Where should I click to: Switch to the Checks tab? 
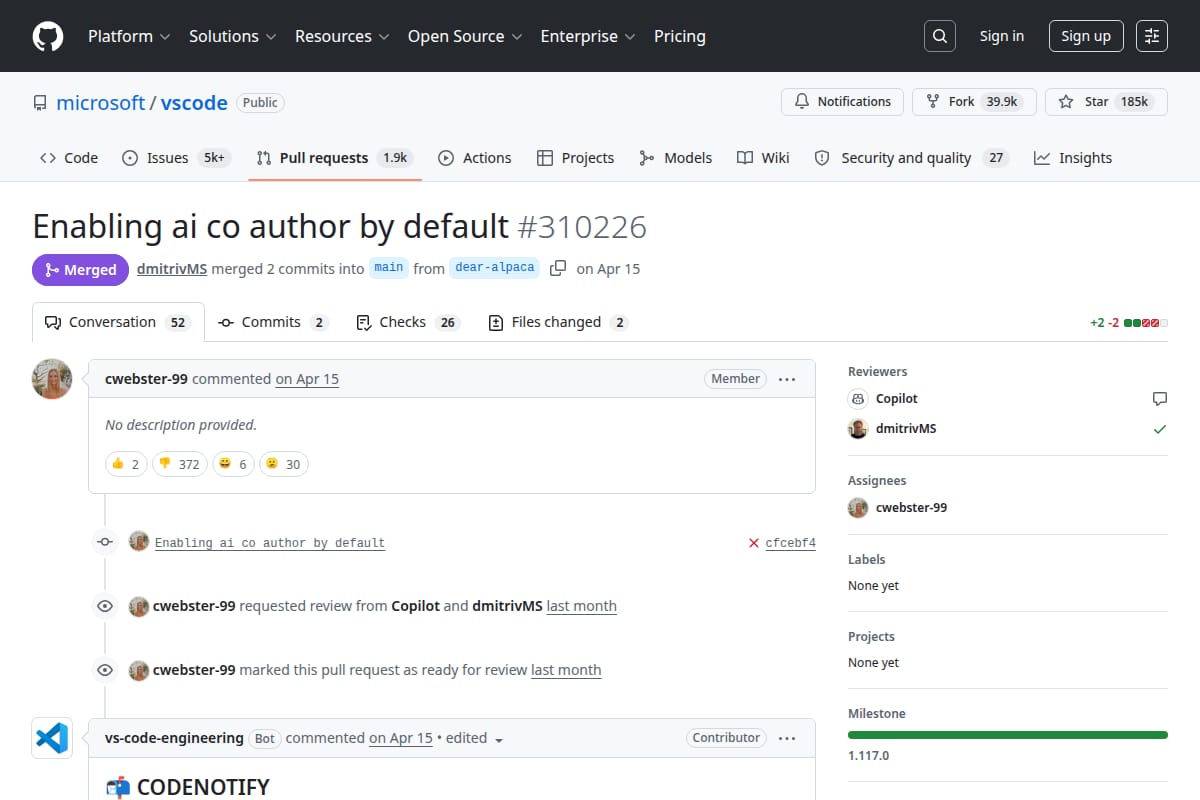coord(407,322)
